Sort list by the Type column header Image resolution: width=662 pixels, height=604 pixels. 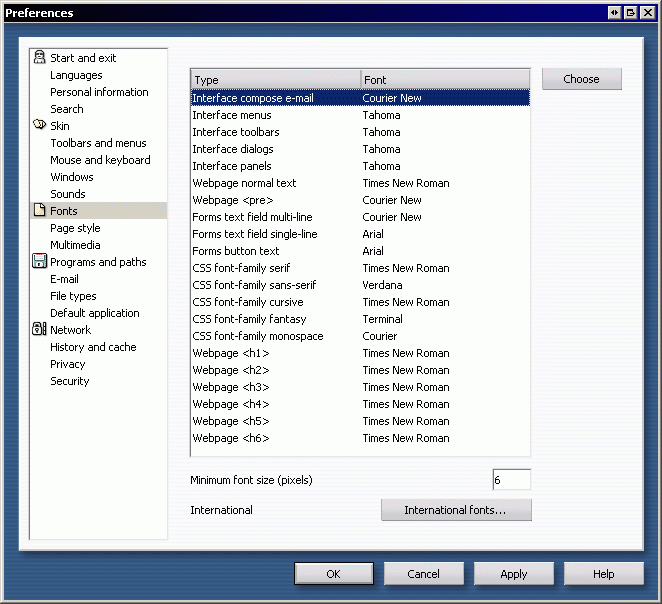click(275, 80)
